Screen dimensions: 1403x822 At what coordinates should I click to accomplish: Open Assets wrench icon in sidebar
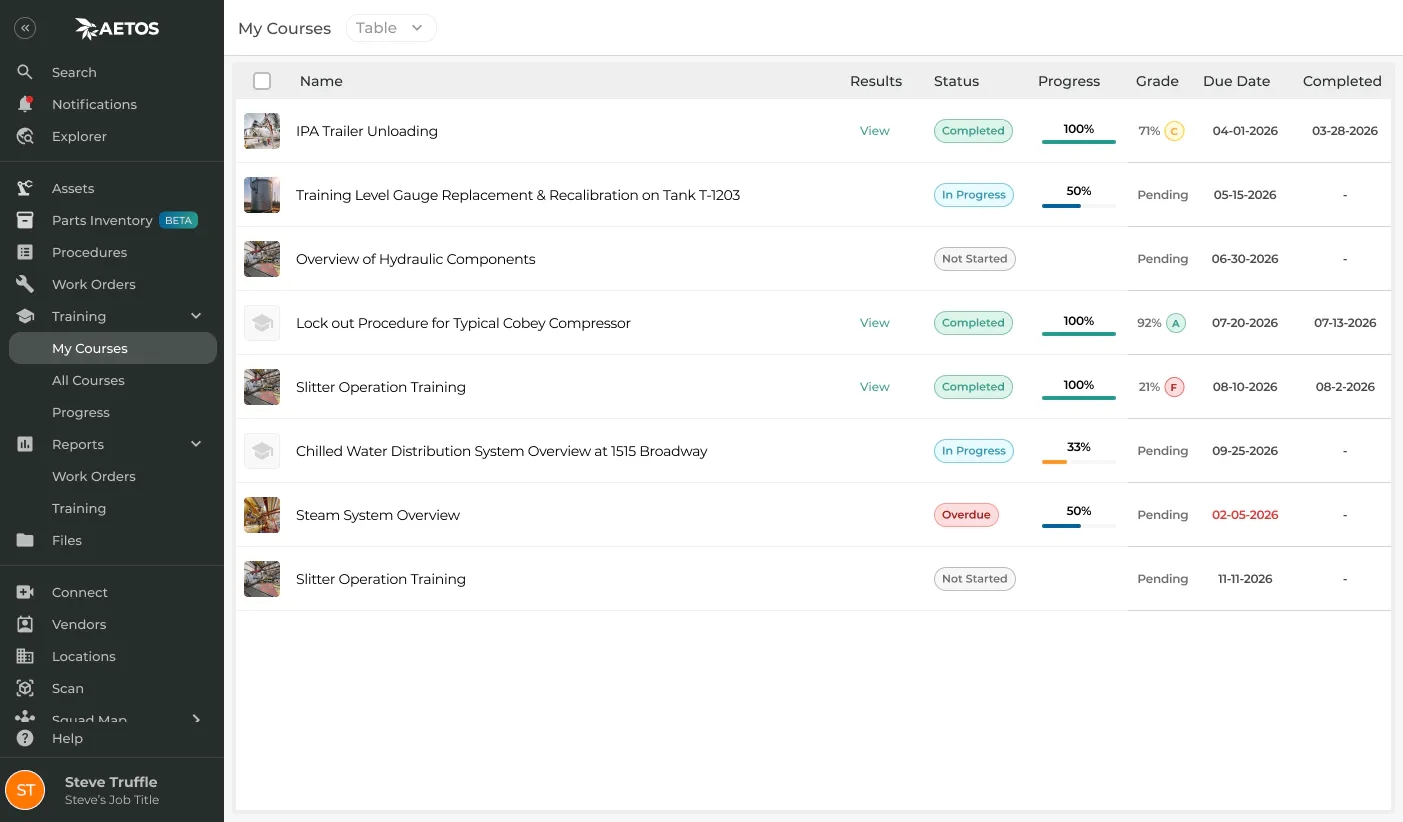[25, 188]
